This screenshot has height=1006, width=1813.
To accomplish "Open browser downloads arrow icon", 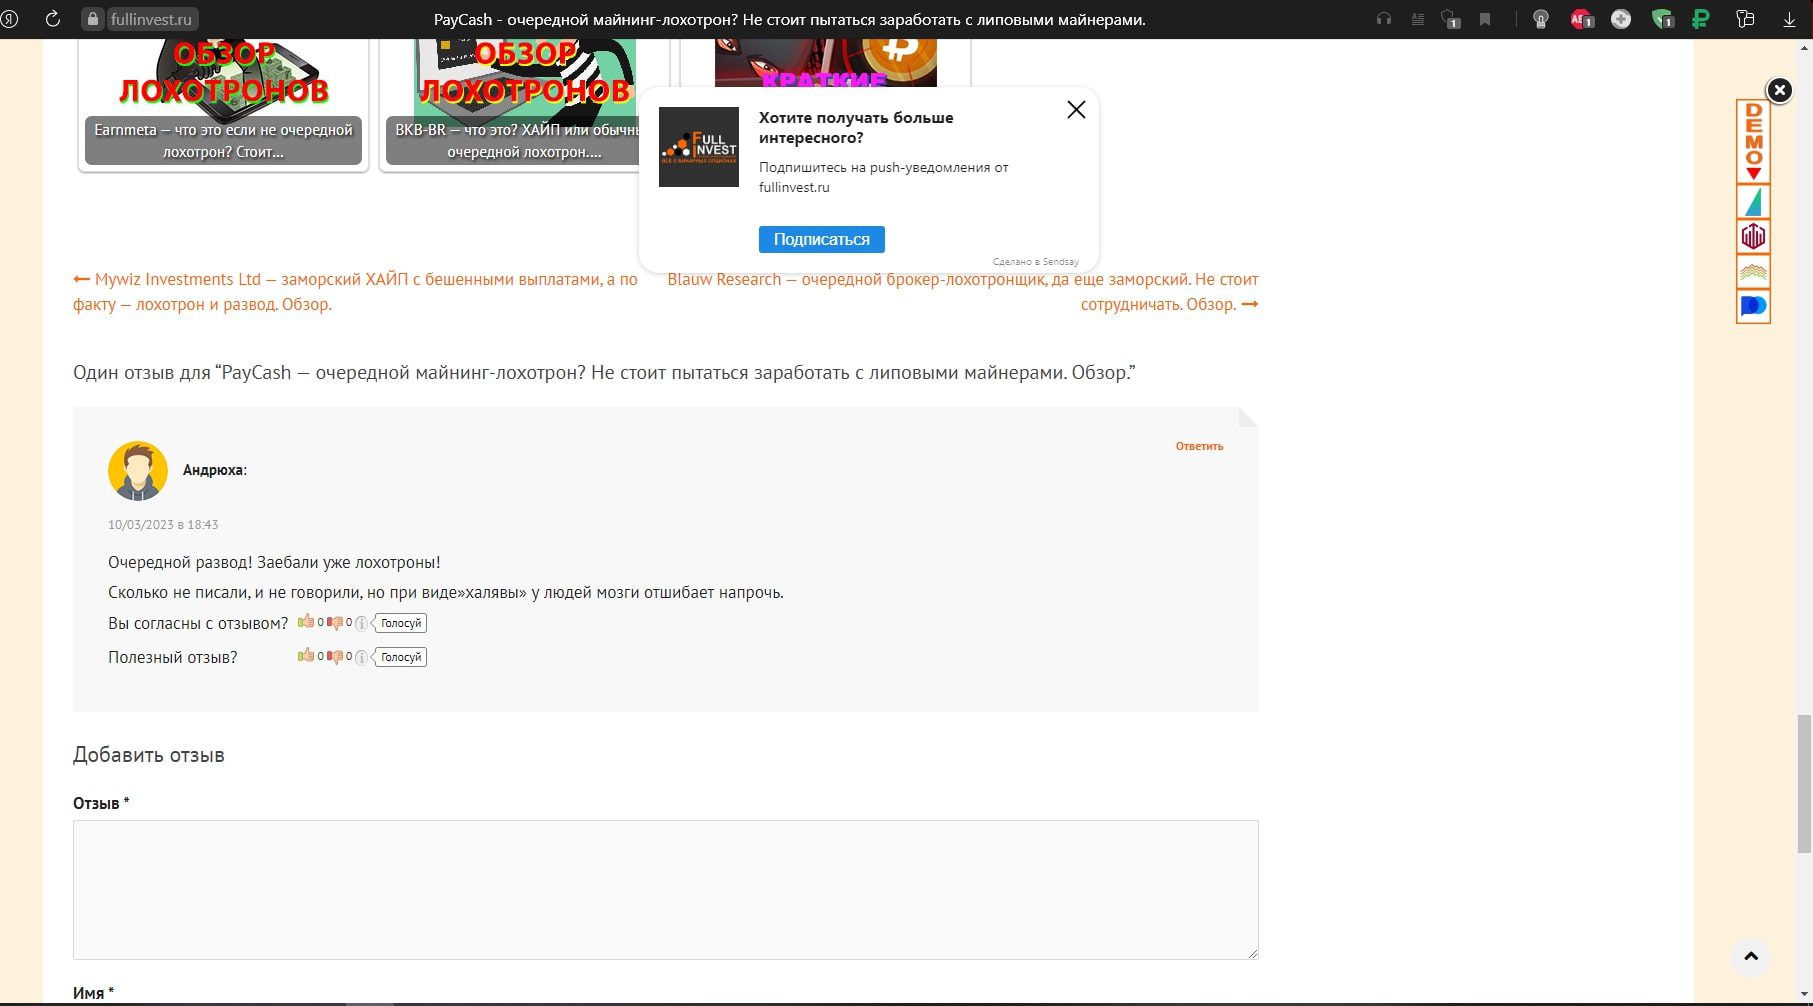I will point(1789,19).
